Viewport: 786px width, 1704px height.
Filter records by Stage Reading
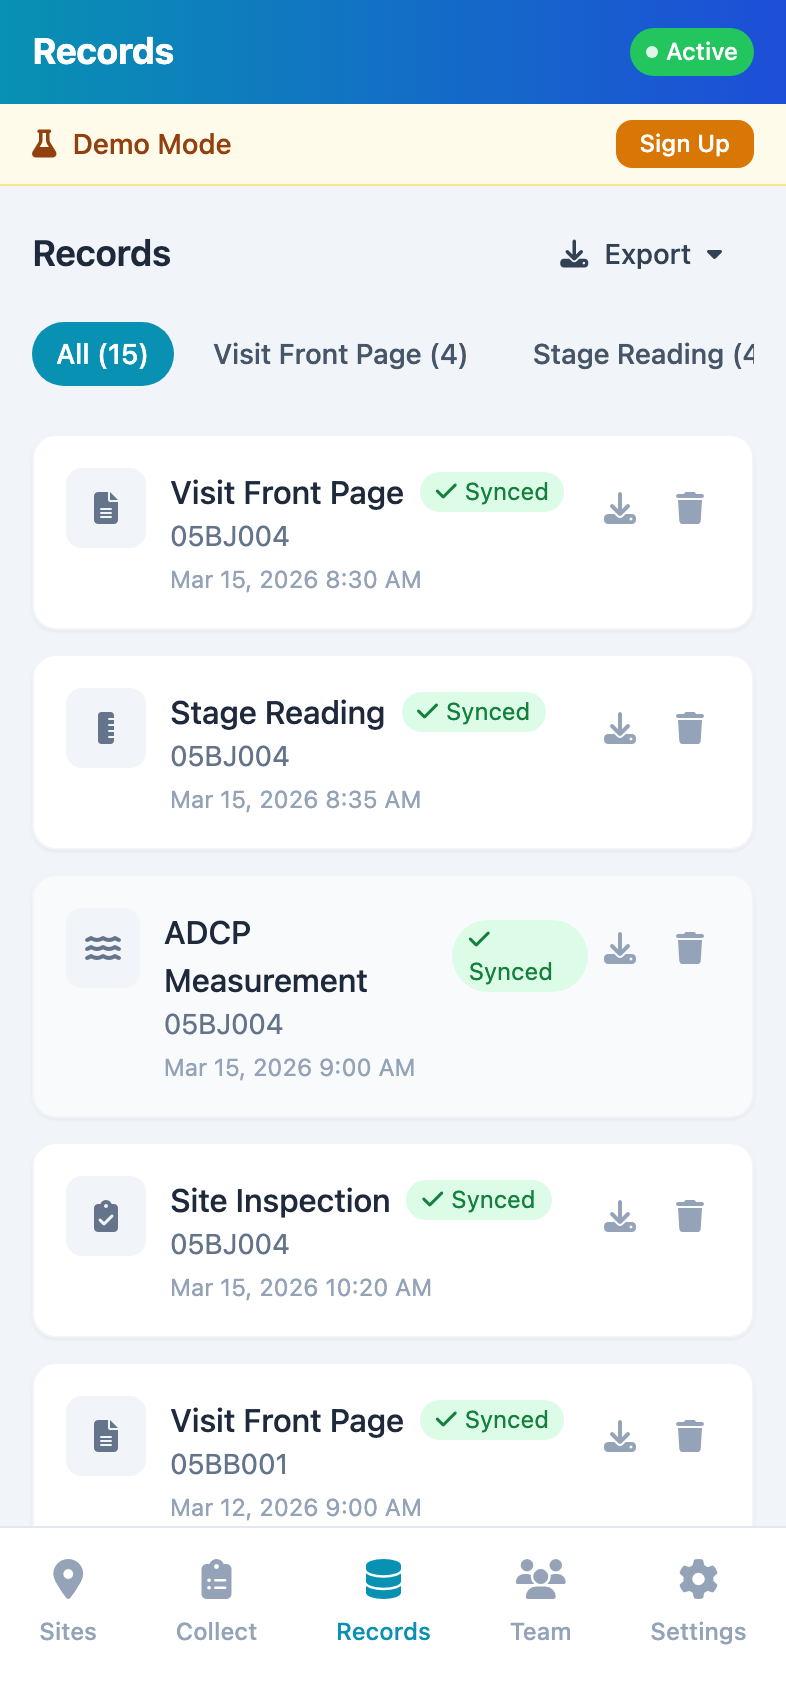point(642,354)
